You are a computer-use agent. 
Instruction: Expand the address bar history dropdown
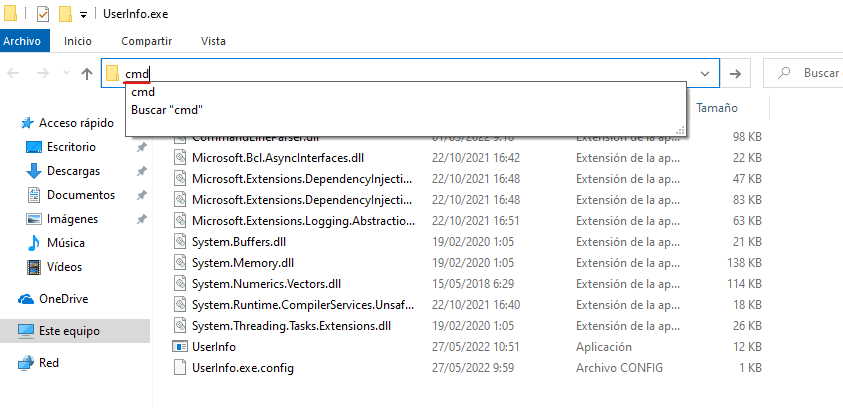point(706,74)
